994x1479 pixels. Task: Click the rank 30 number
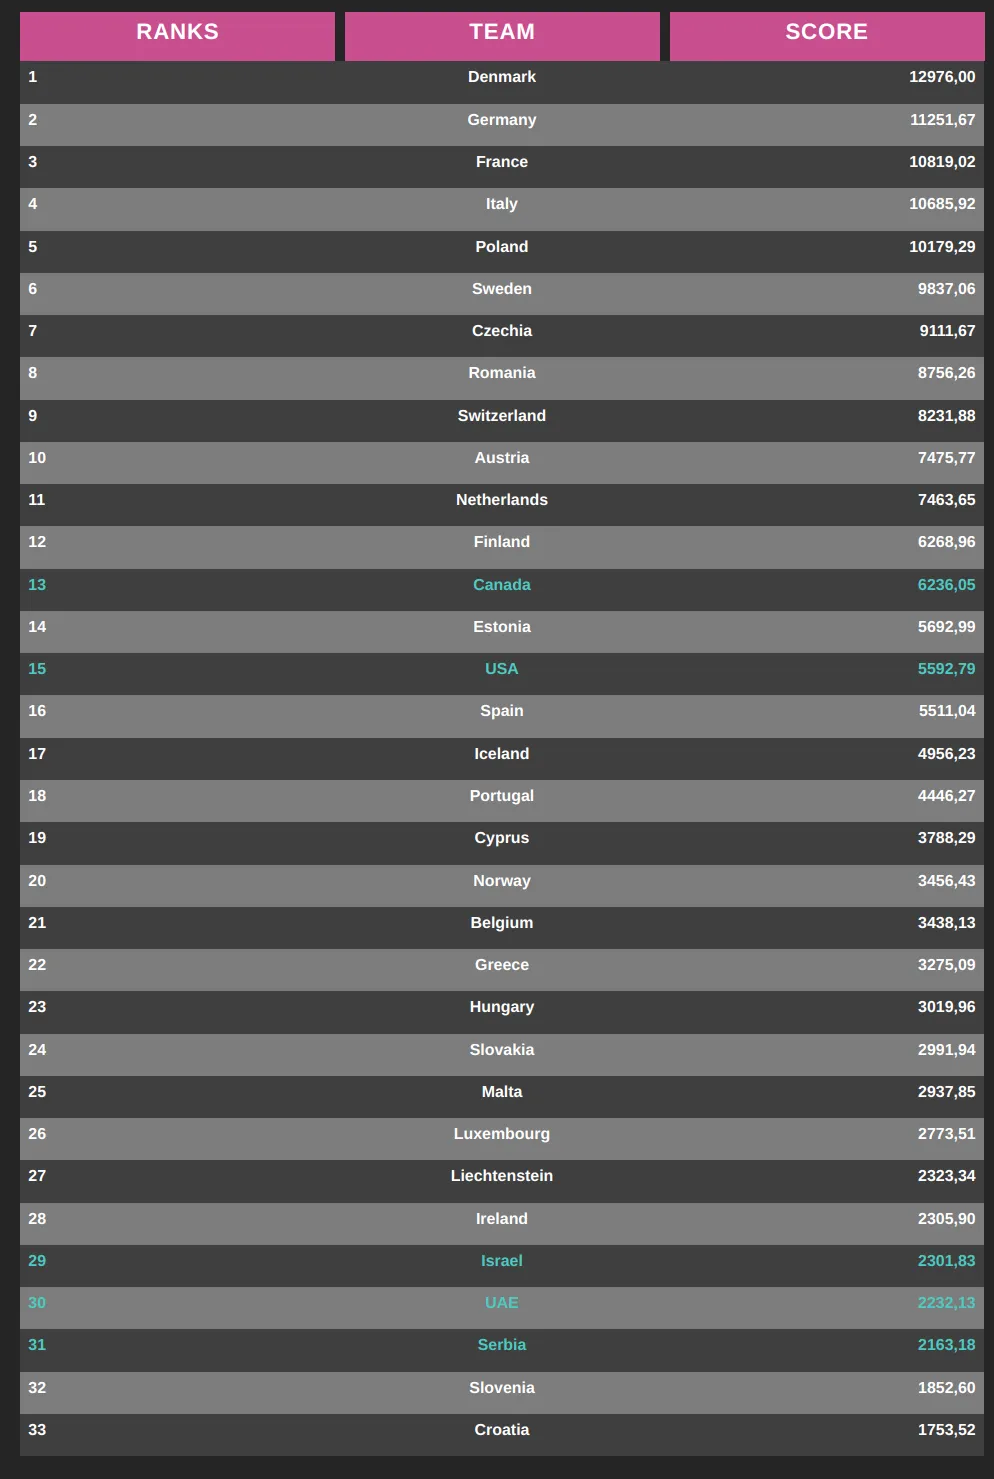click(37, 1303)
